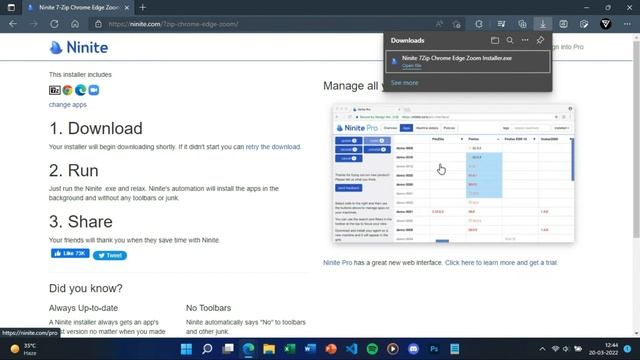Launch Word from taskbar
This screenshot has height=360, width=640.
point(310,349)
